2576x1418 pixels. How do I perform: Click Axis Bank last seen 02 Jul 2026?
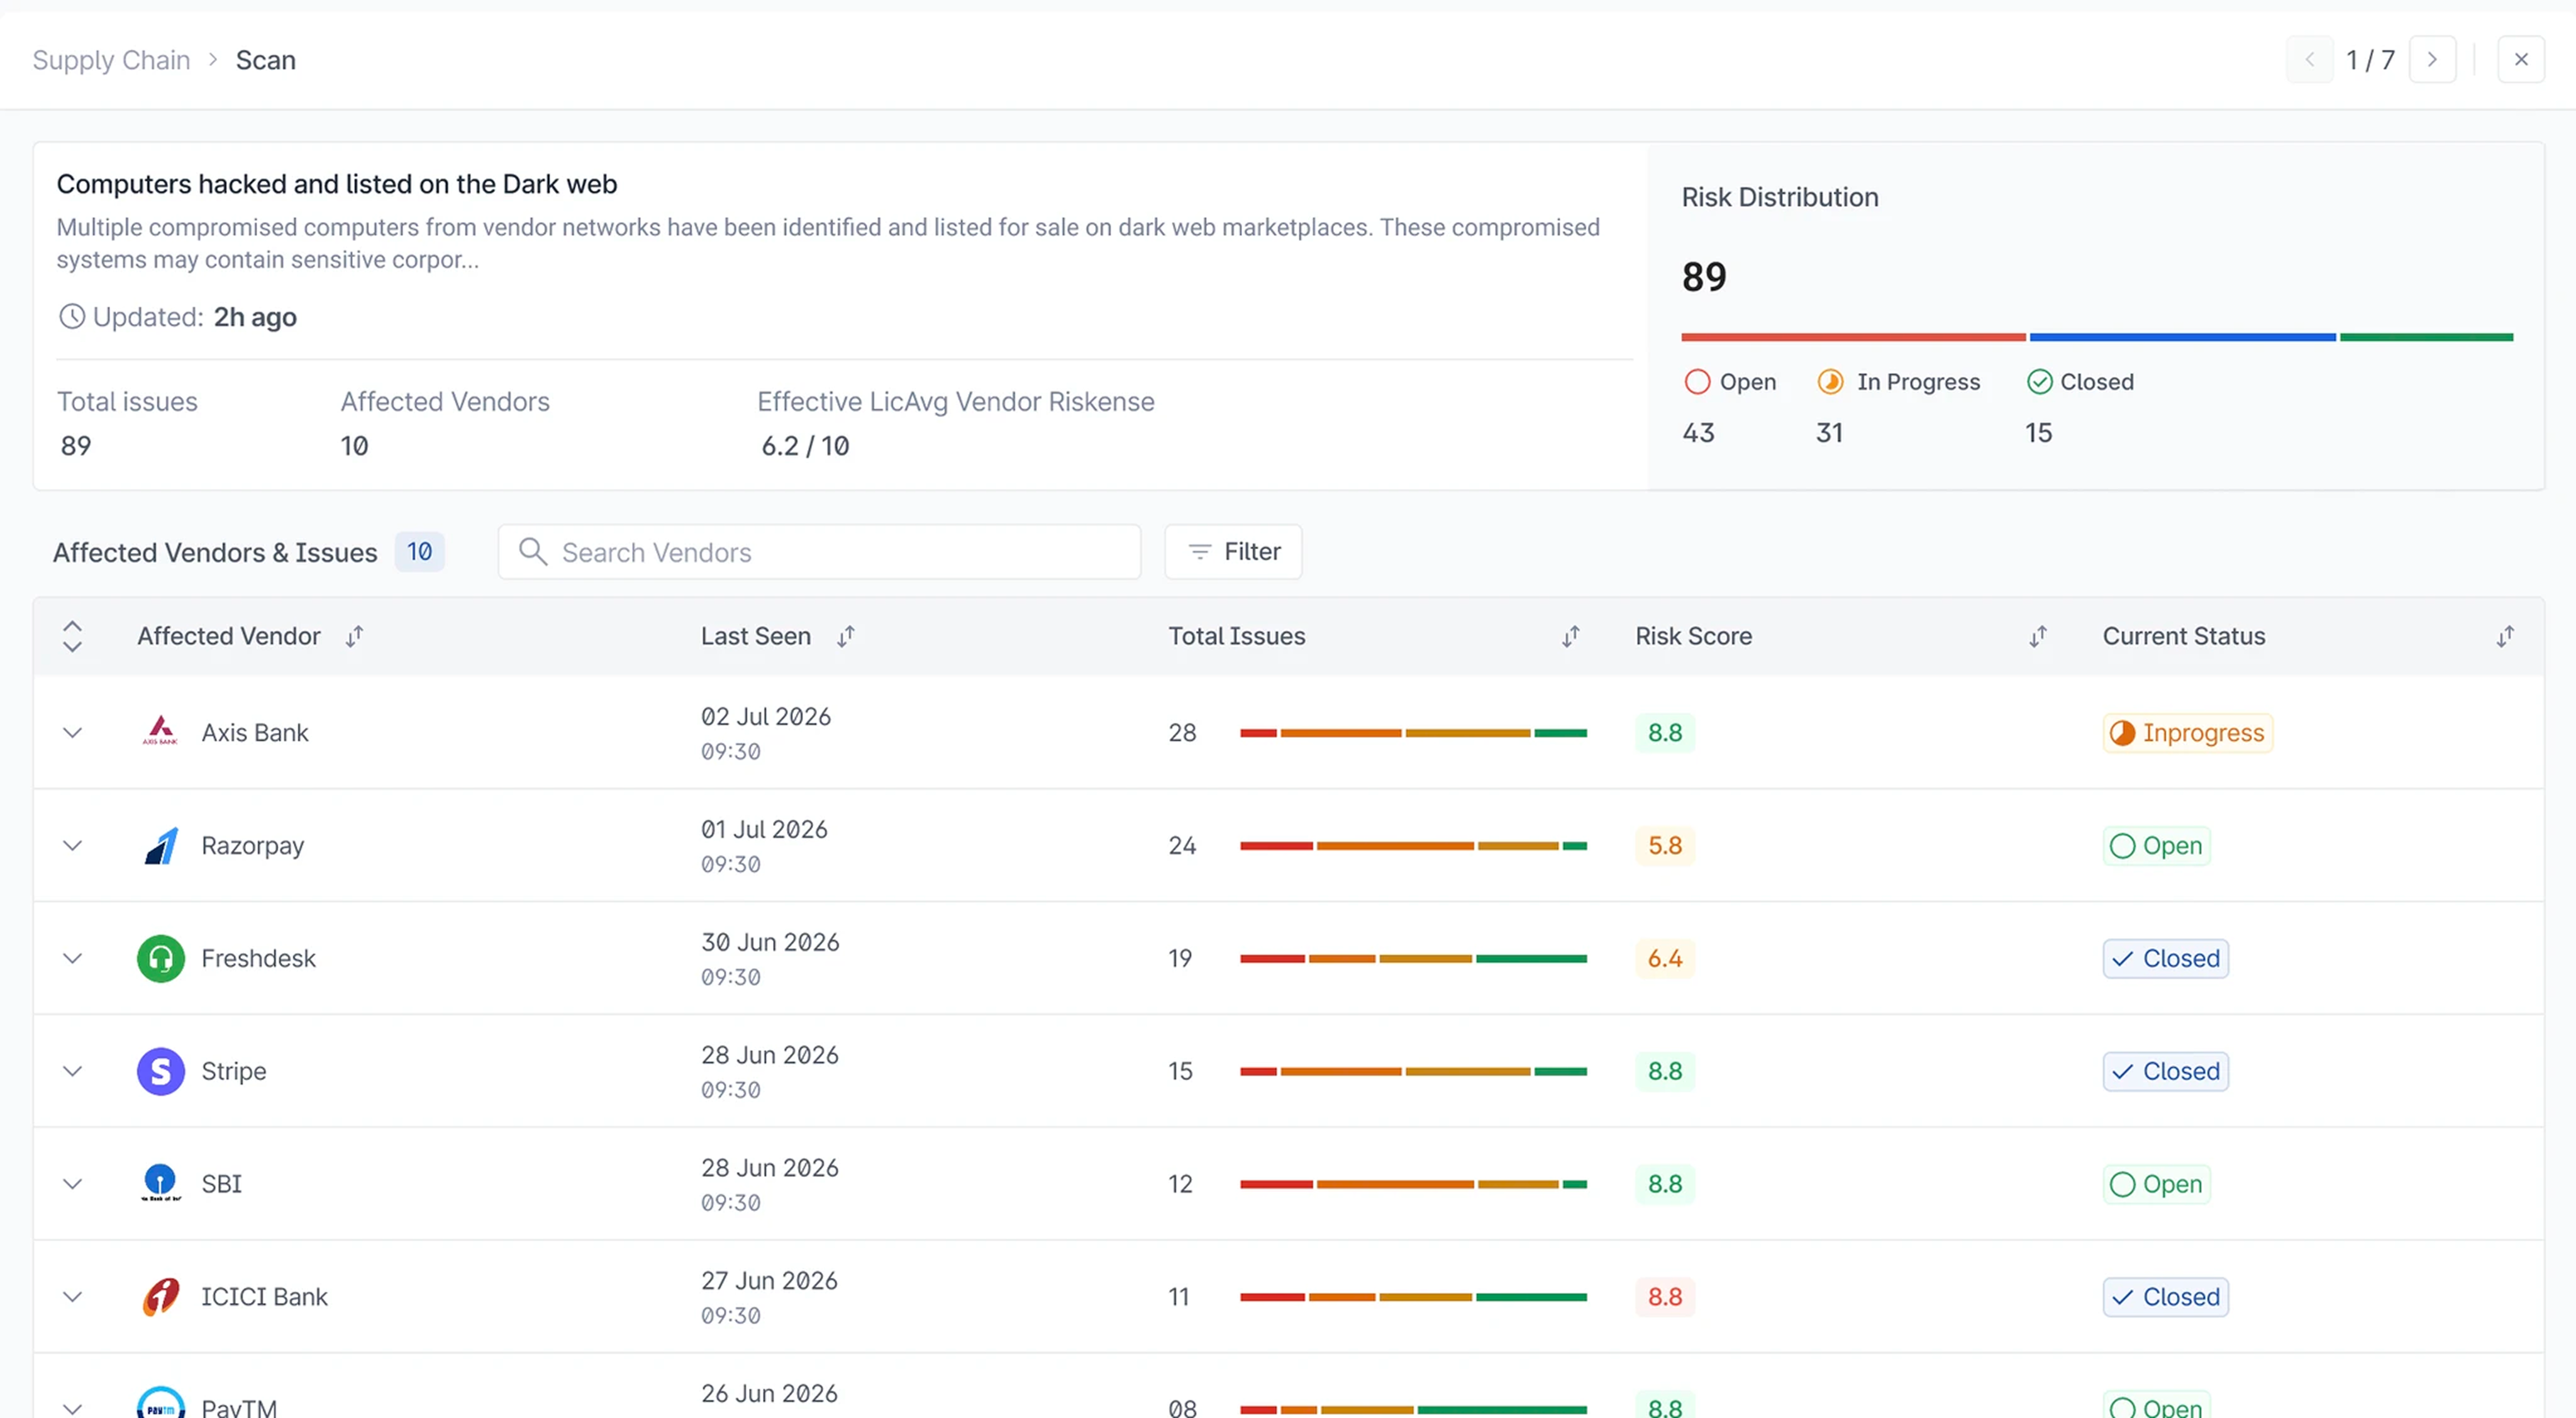click(x=766, y=716)
